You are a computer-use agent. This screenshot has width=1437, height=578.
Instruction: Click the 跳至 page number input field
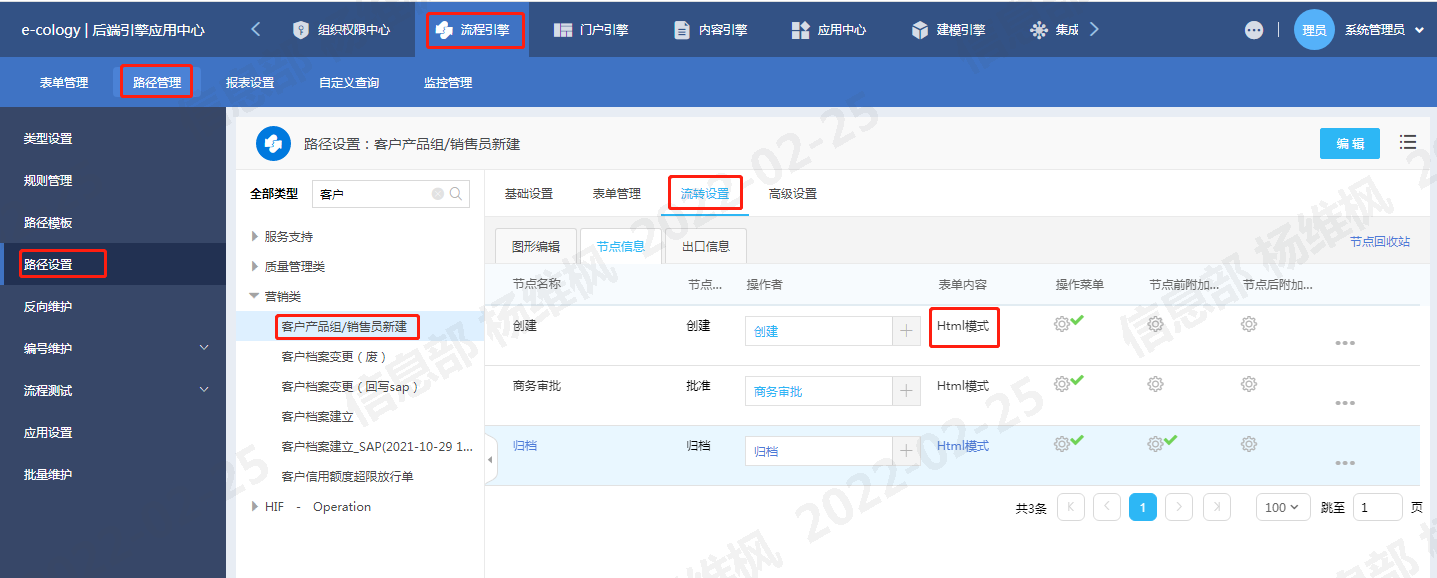1377,507
